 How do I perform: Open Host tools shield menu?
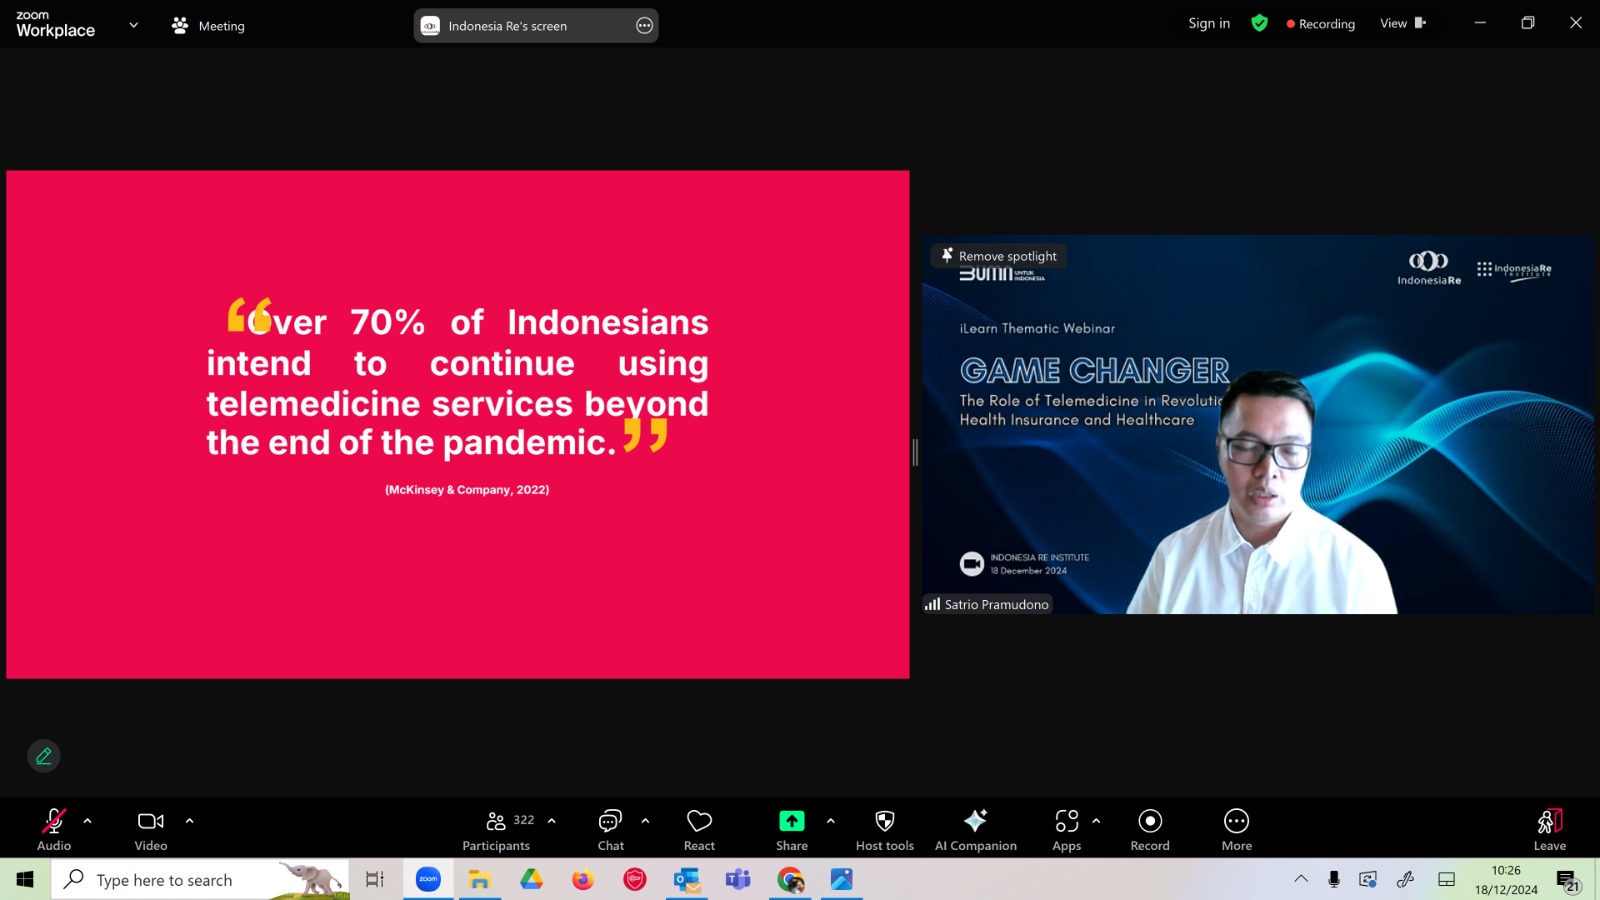[884, 830]
